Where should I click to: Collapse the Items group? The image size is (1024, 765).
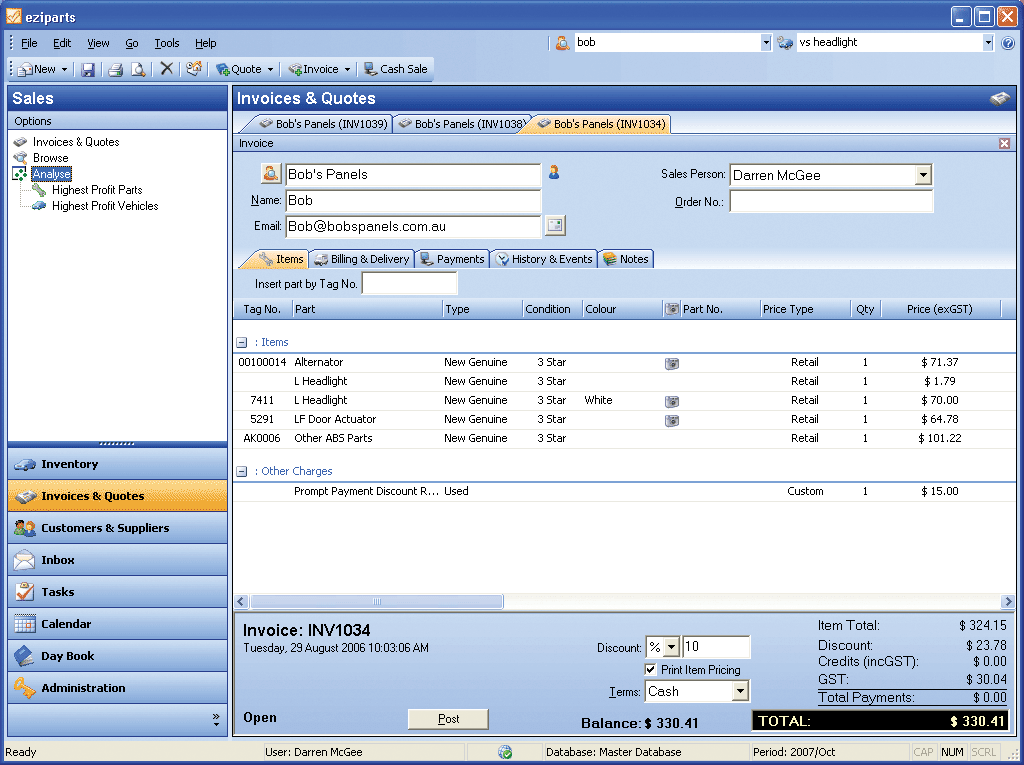pos(242,342)
